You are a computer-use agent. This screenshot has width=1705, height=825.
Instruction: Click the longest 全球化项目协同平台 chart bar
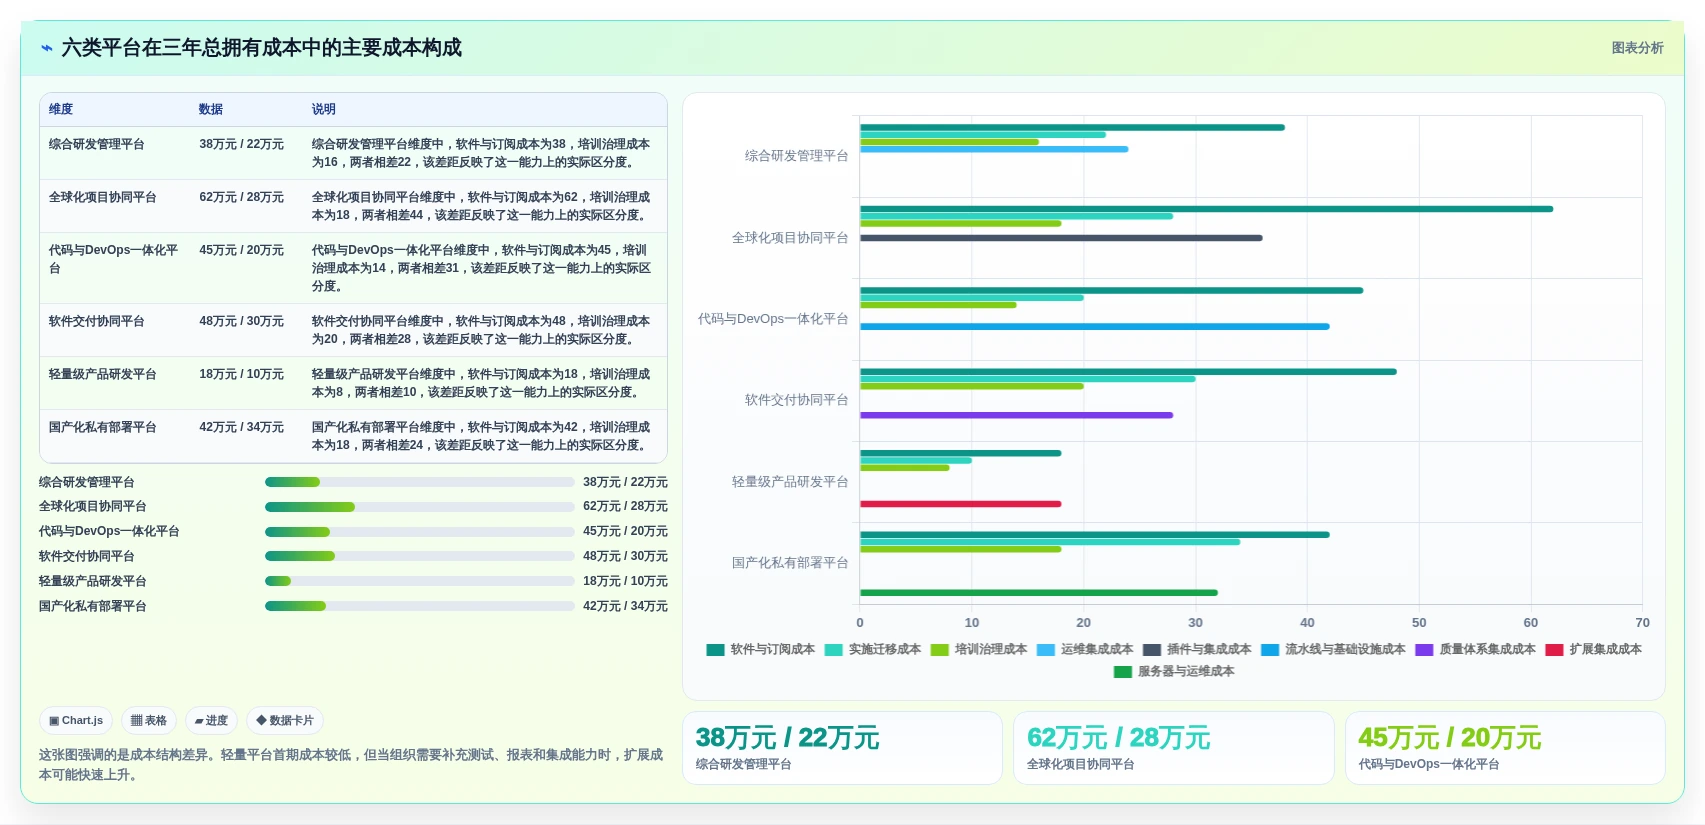coord(1206,209)
